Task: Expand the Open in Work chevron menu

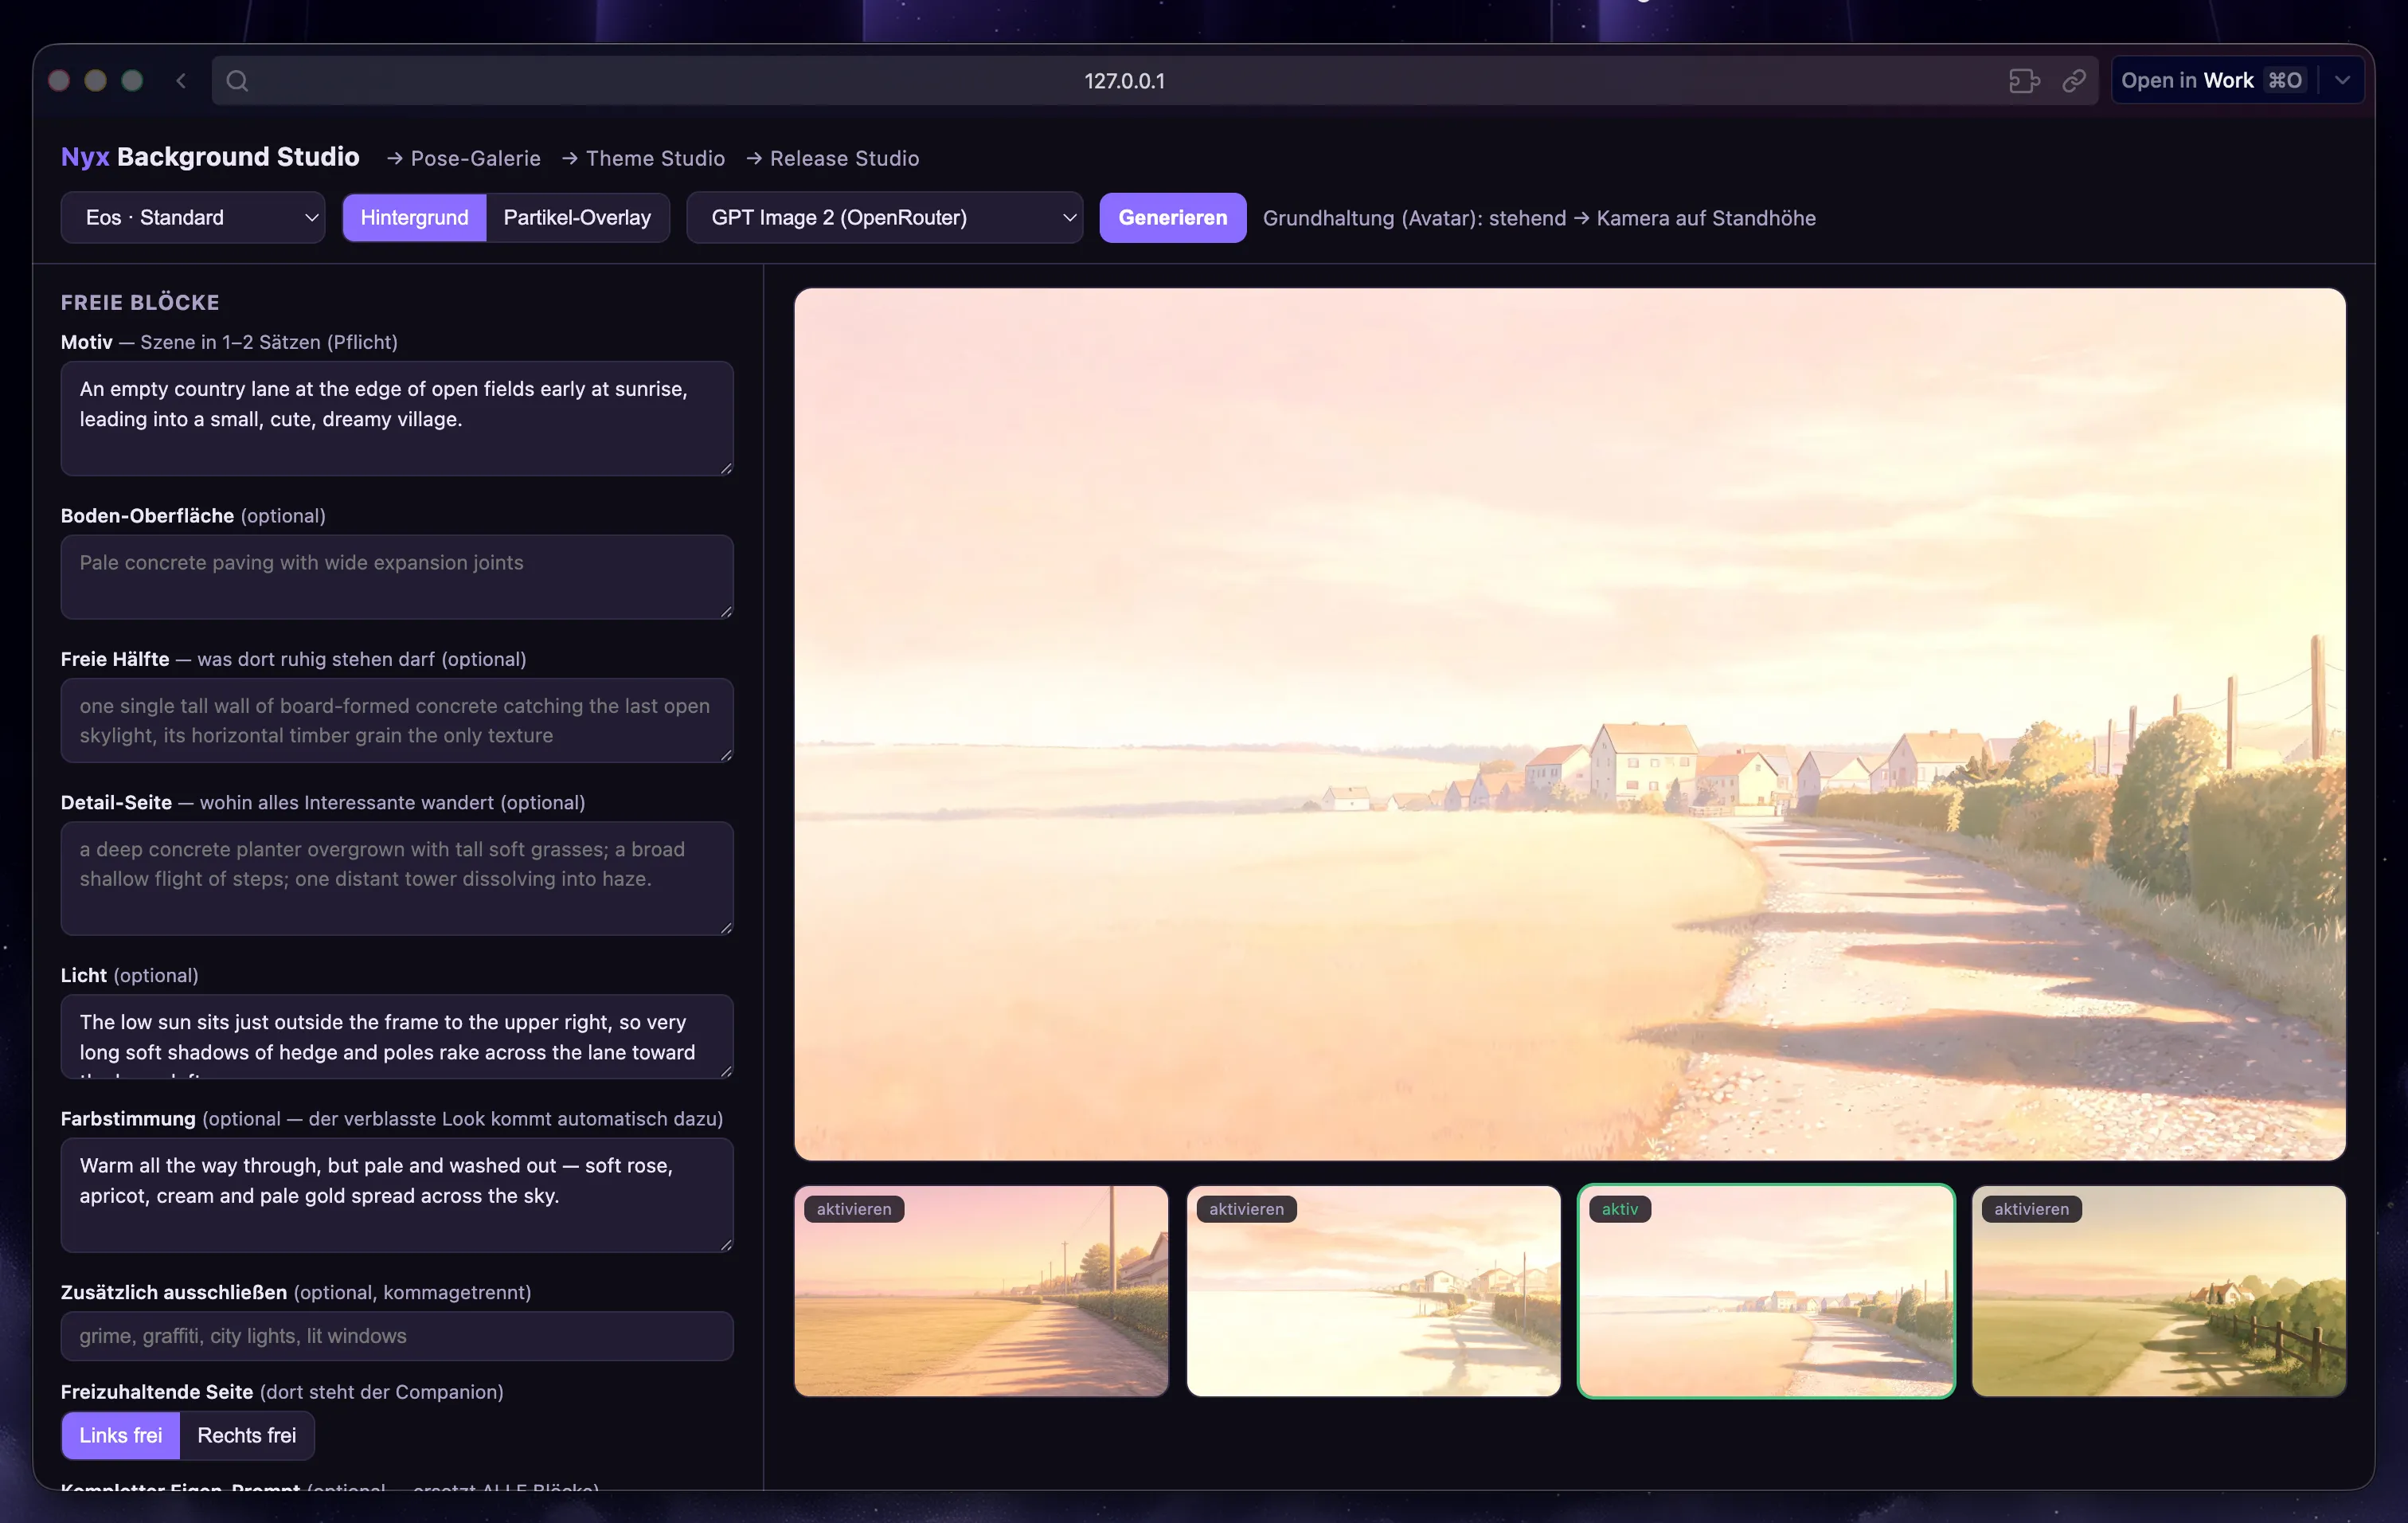Action: click(x=2342, y=81)
